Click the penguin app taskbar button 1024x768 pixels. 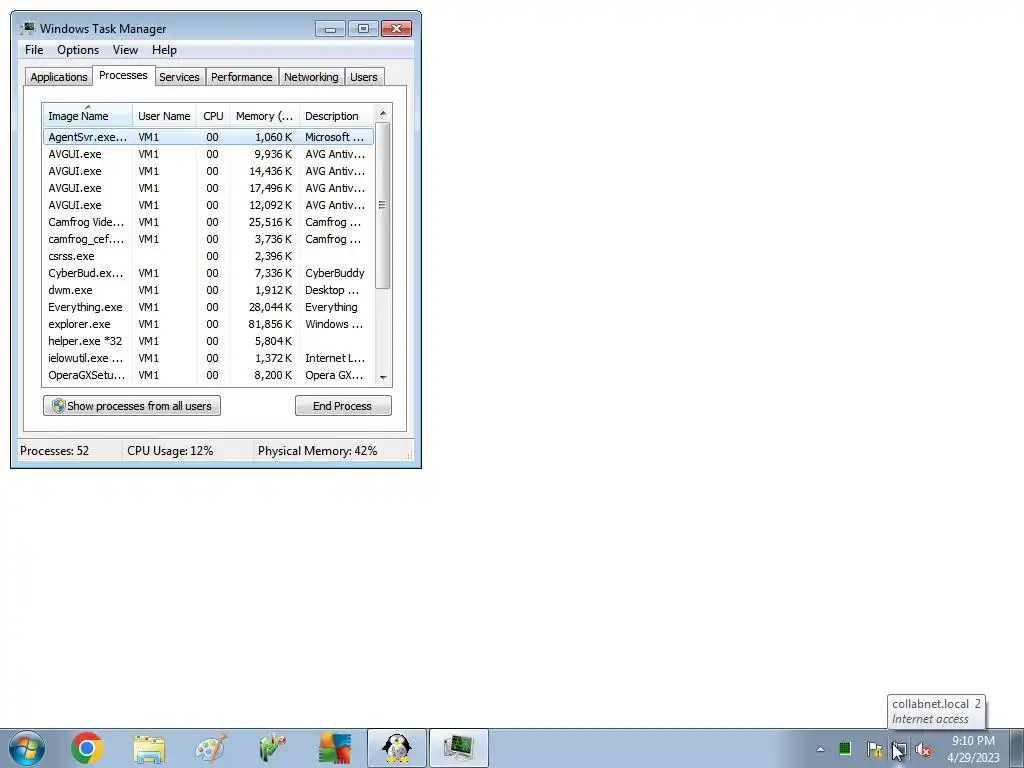point(396,748)
